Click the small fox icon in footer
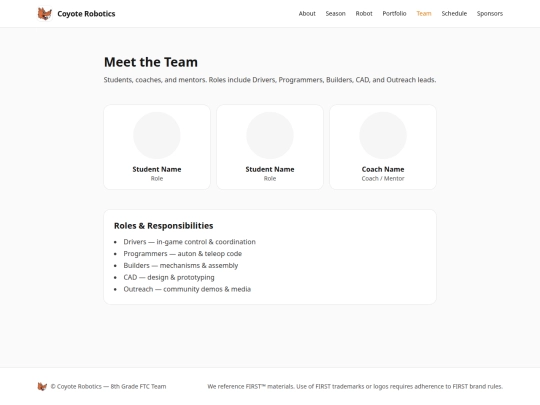The height and width of the screenshot is (405, 540). (42, 386)
